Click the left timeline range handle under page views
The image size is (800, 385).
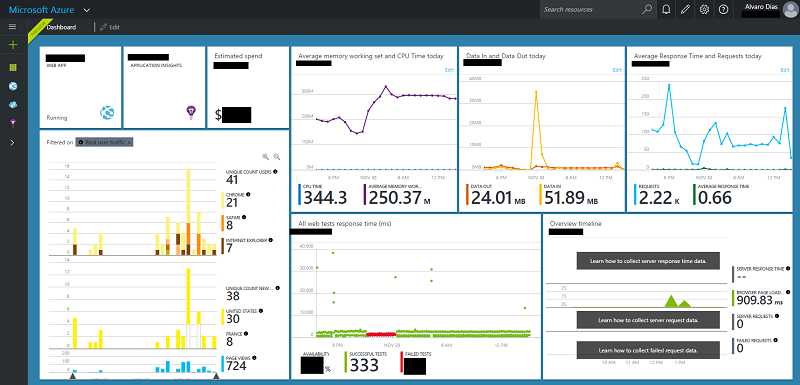click(x=72, y=376)
